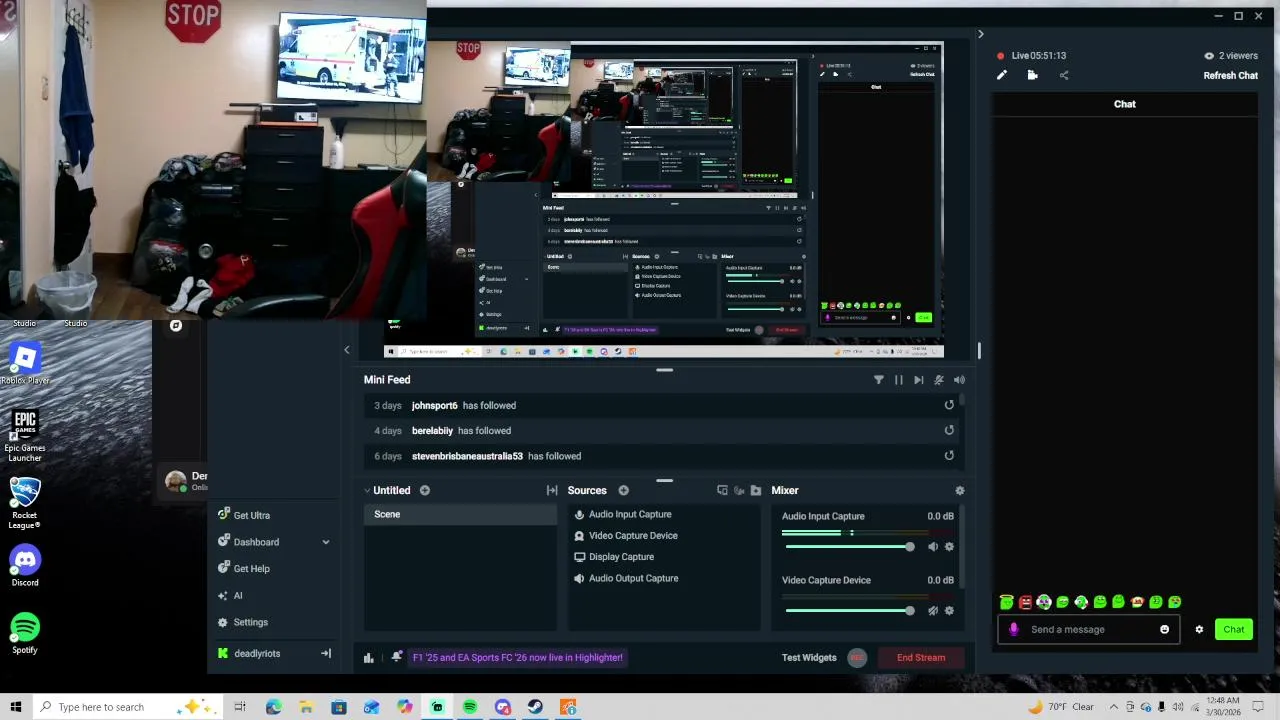Image resolution: width=1280 pixels, height=720 pixels.
Task: Click the End Stream button
Action: pos(920,658)
